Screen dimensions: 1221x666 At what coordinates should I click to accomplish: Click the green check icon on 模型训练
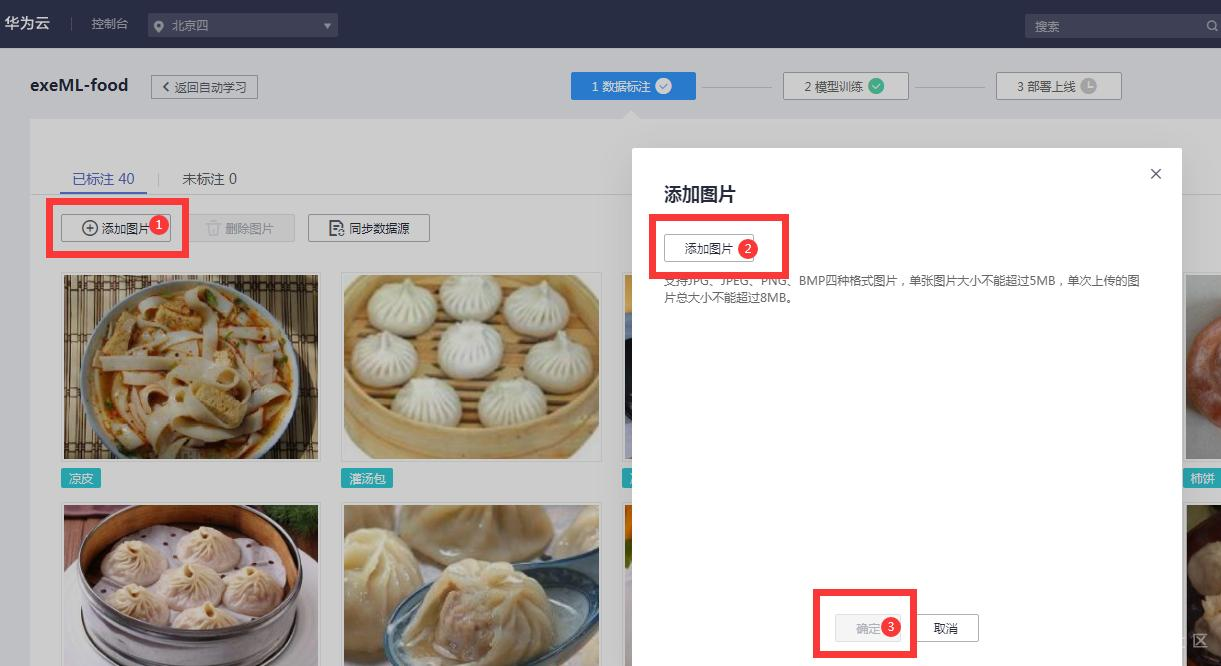(876, 86)
